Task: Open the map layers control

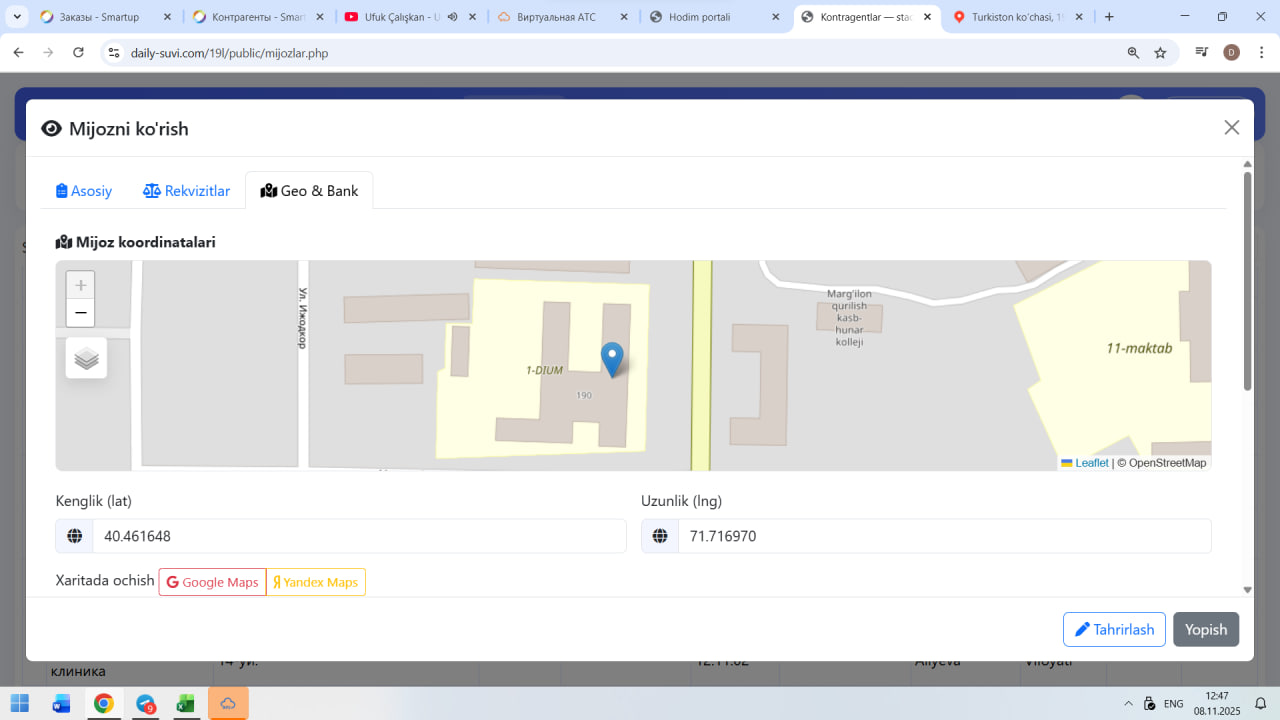Action: (x=86, y=358)
